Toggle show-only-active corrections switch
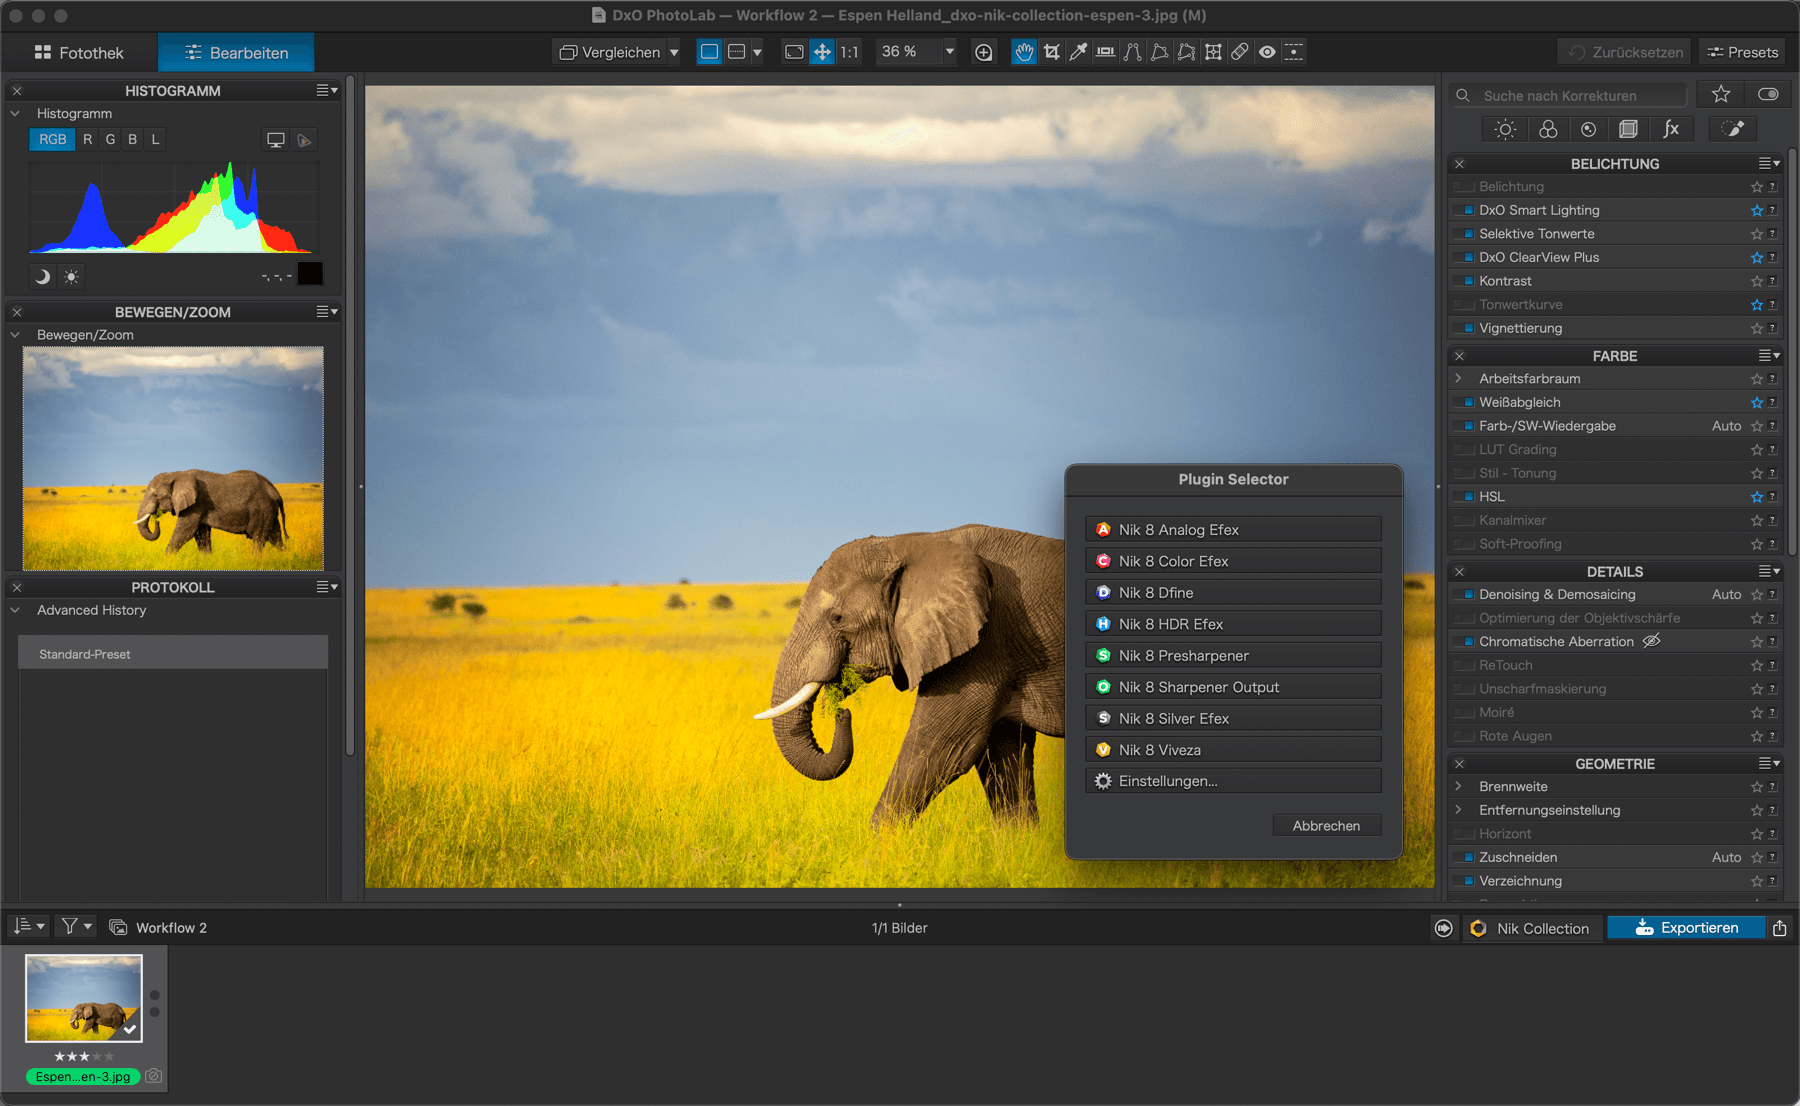Image resolution: width=1800 pixels, height=1106 pixels. tap(1768, 94)
